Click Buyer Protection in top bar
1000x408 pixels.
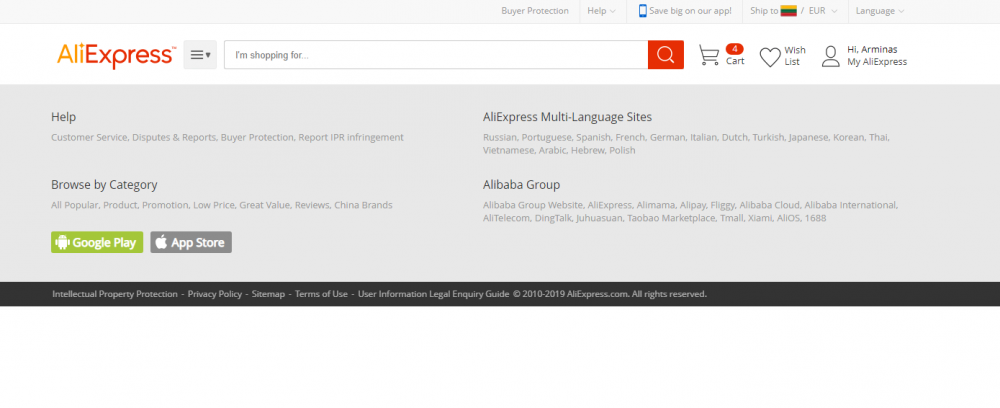point(534,11)
